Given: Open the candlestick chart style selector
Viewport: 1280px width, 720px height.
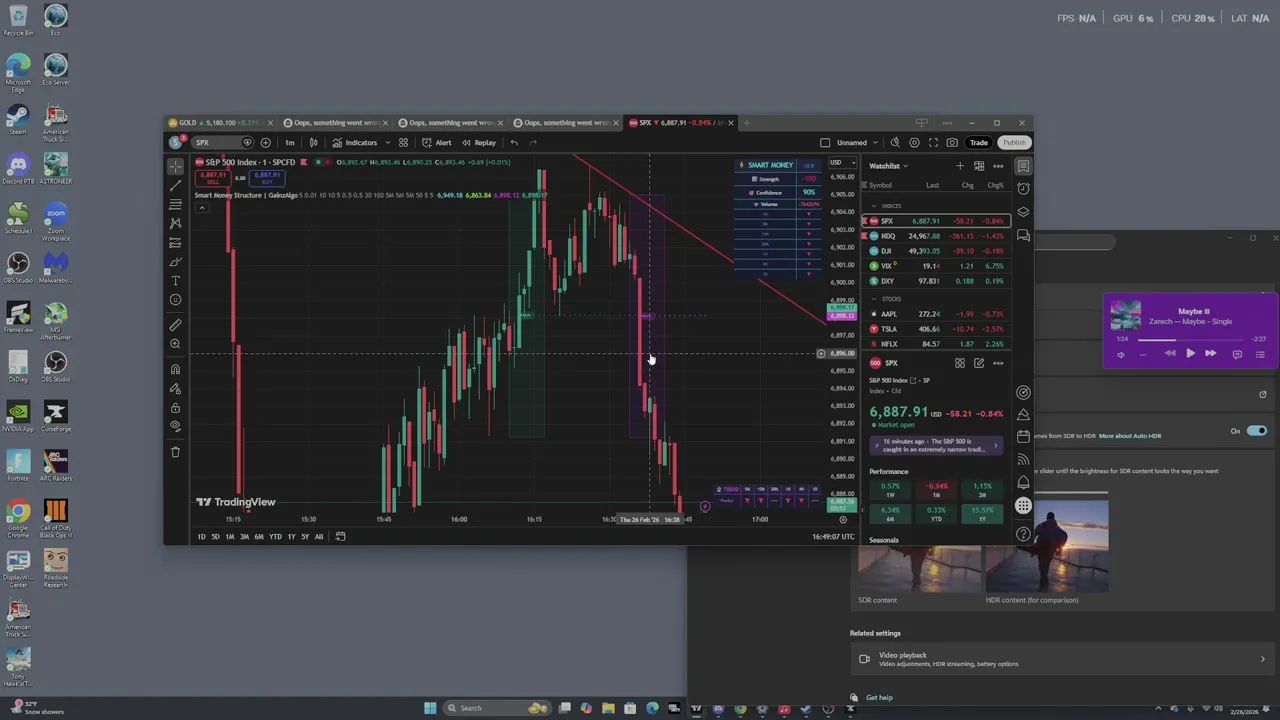Looking at the screenshot, I should tap(313, 142).
